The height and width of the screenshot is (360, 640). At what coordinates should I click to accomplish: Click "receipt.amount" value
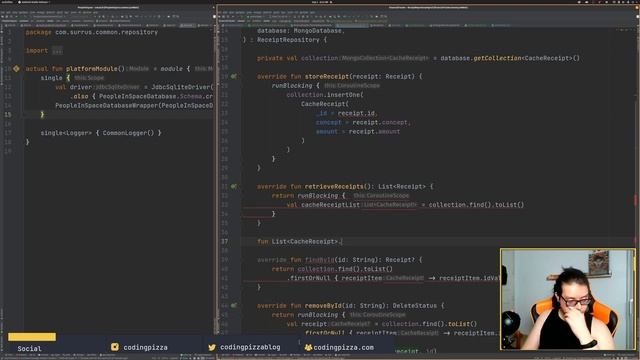coord(374,131)
